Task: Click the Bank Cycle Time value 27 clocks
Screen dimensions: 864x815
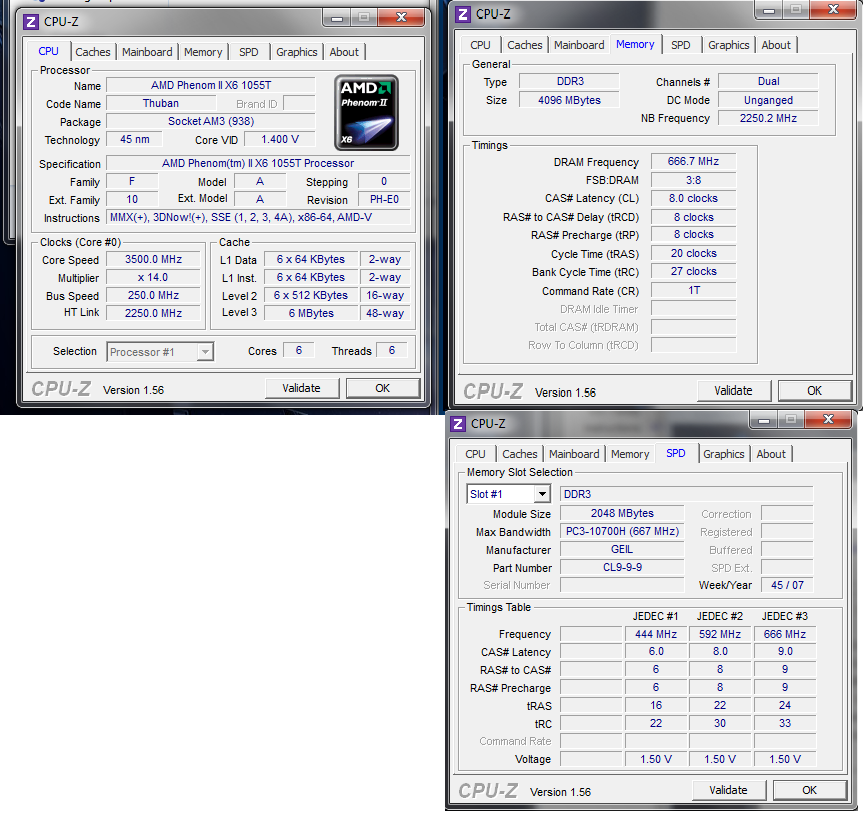Action: pyautogui.click(x=693, y=271)
